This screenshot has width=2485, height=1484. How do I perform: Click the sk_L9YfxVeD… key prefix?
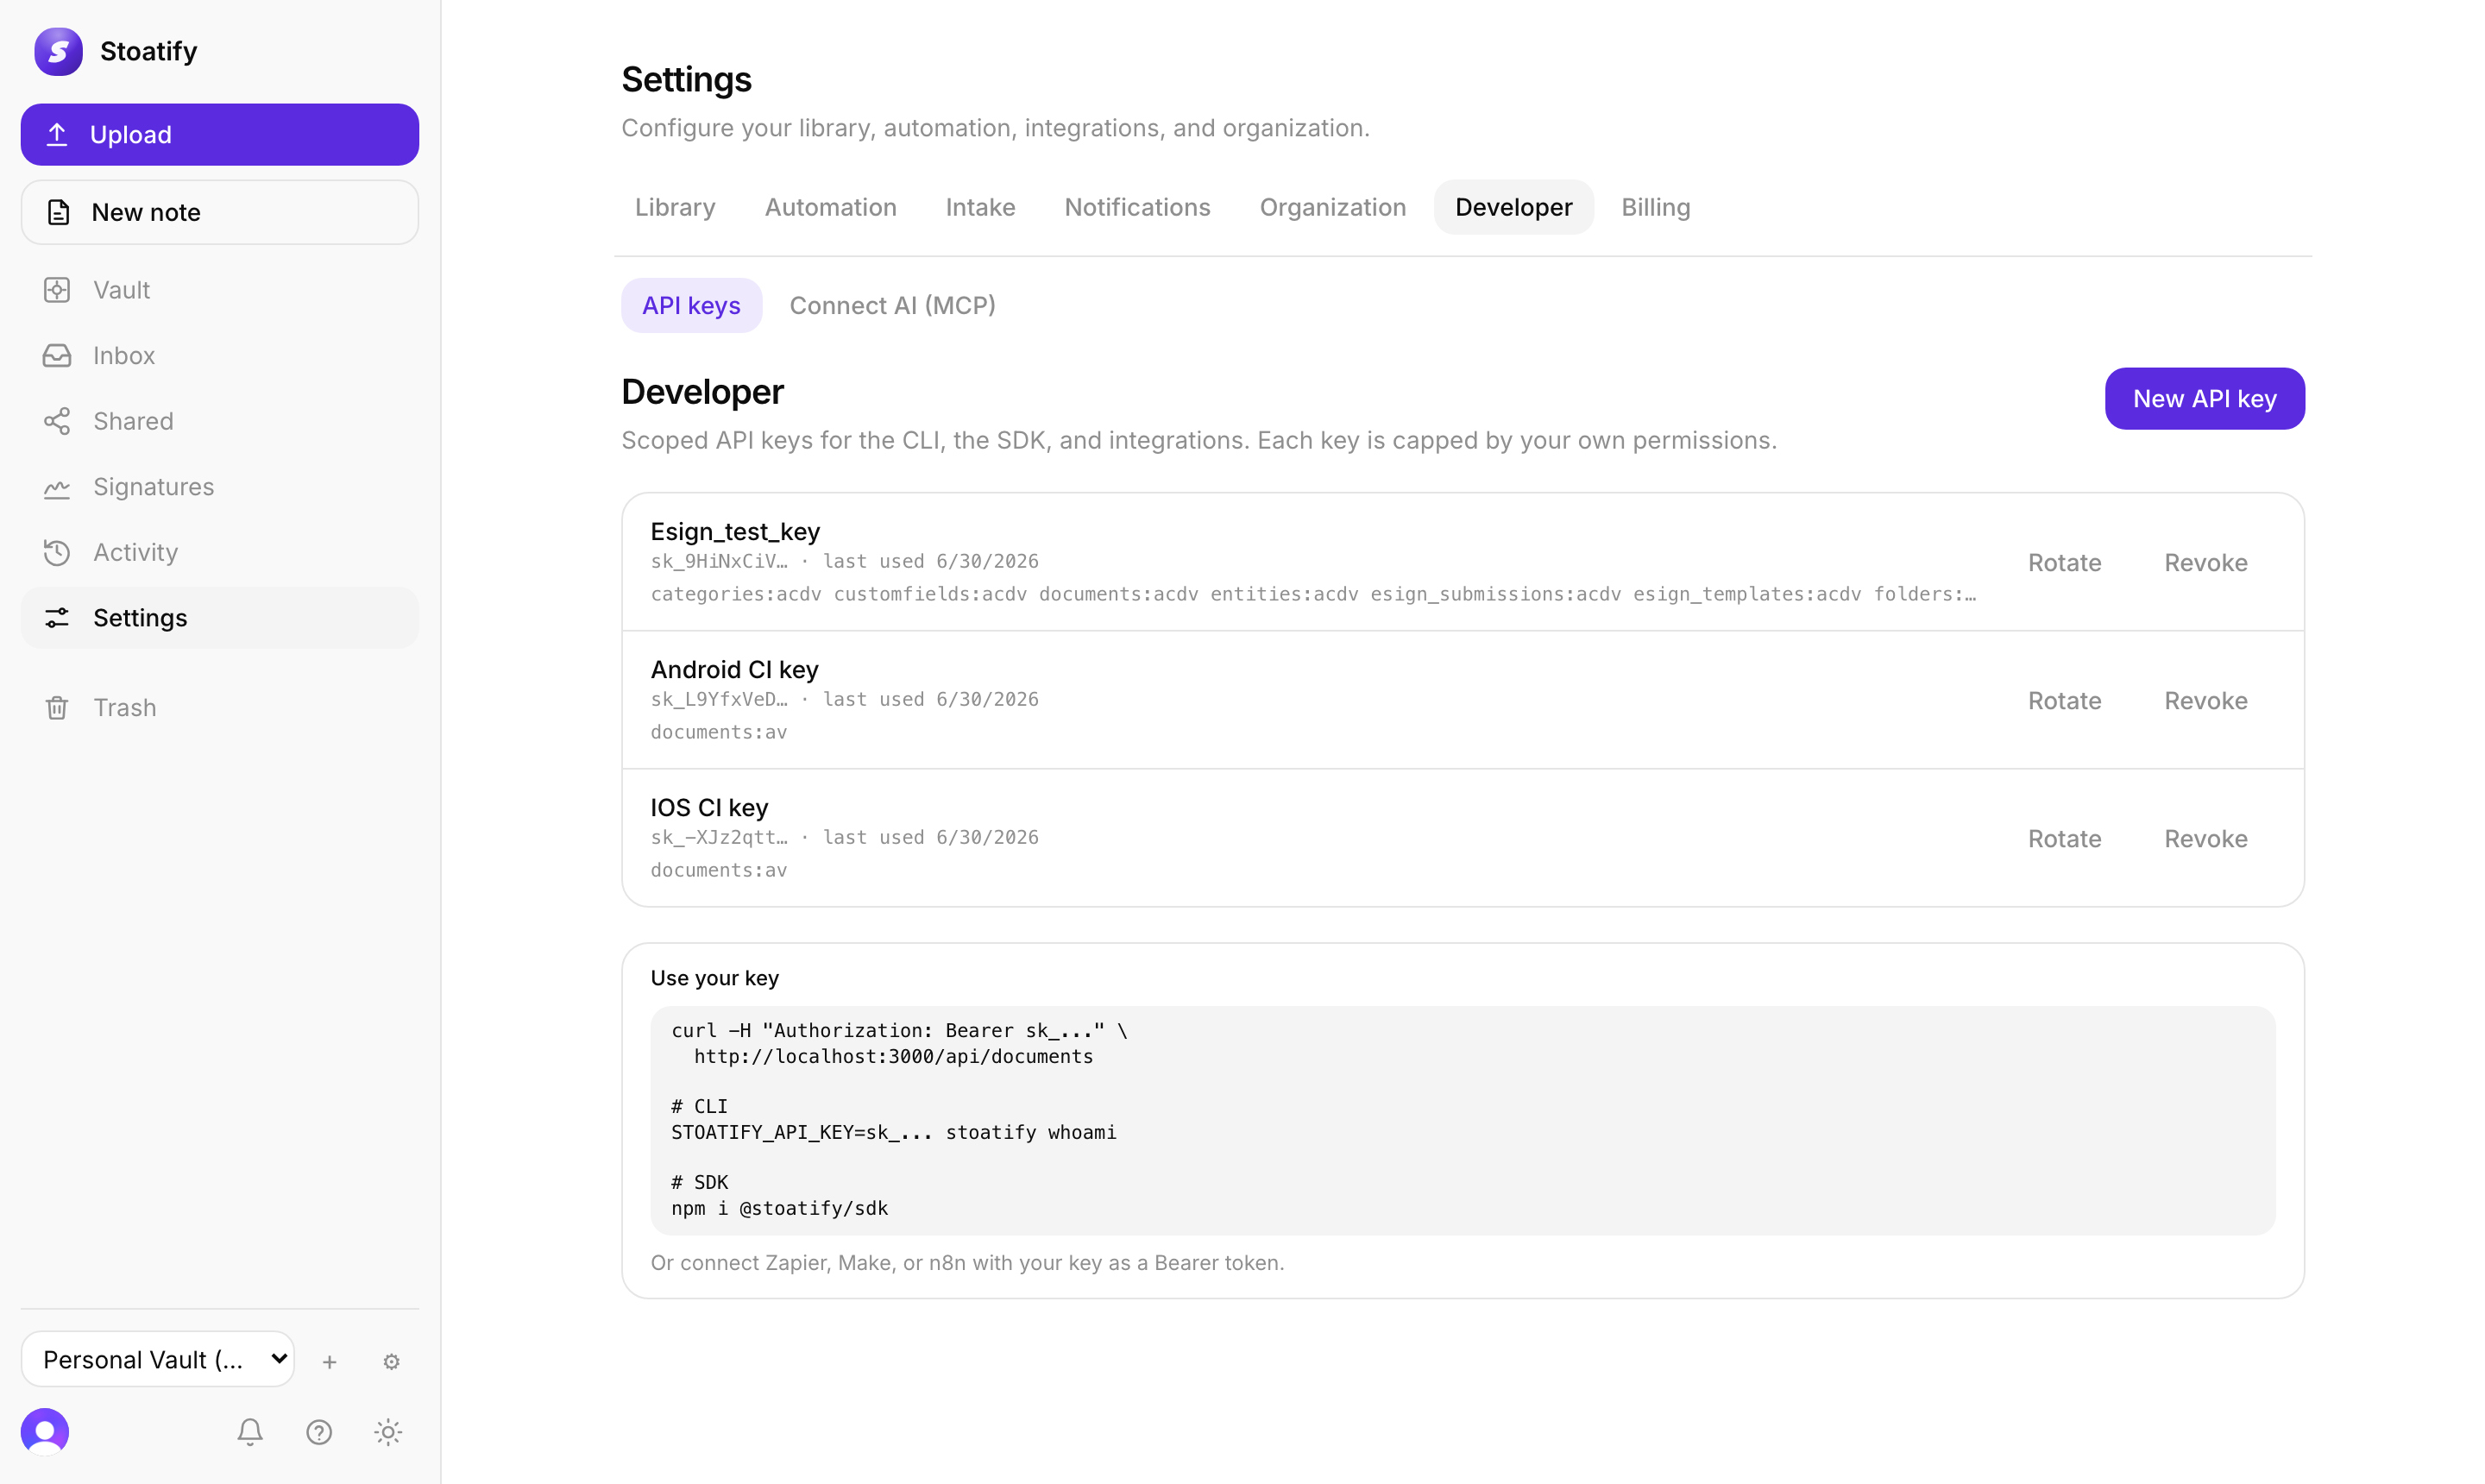pyautogui.click(x=719, y=699)
